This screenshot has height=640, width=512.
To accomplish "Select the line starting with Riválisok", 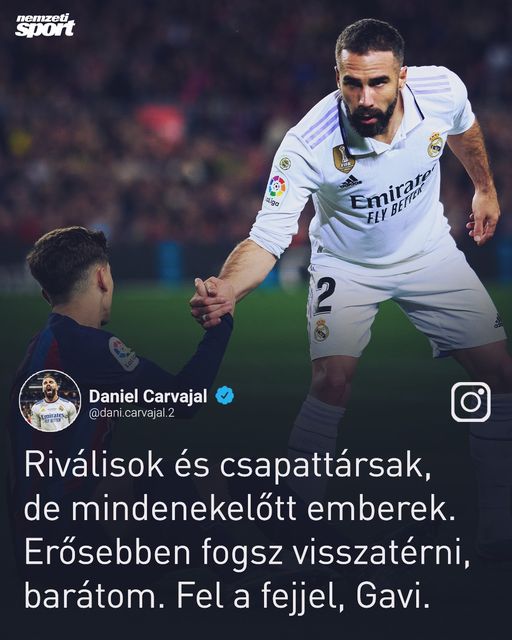I will click(x=228, y=466).
